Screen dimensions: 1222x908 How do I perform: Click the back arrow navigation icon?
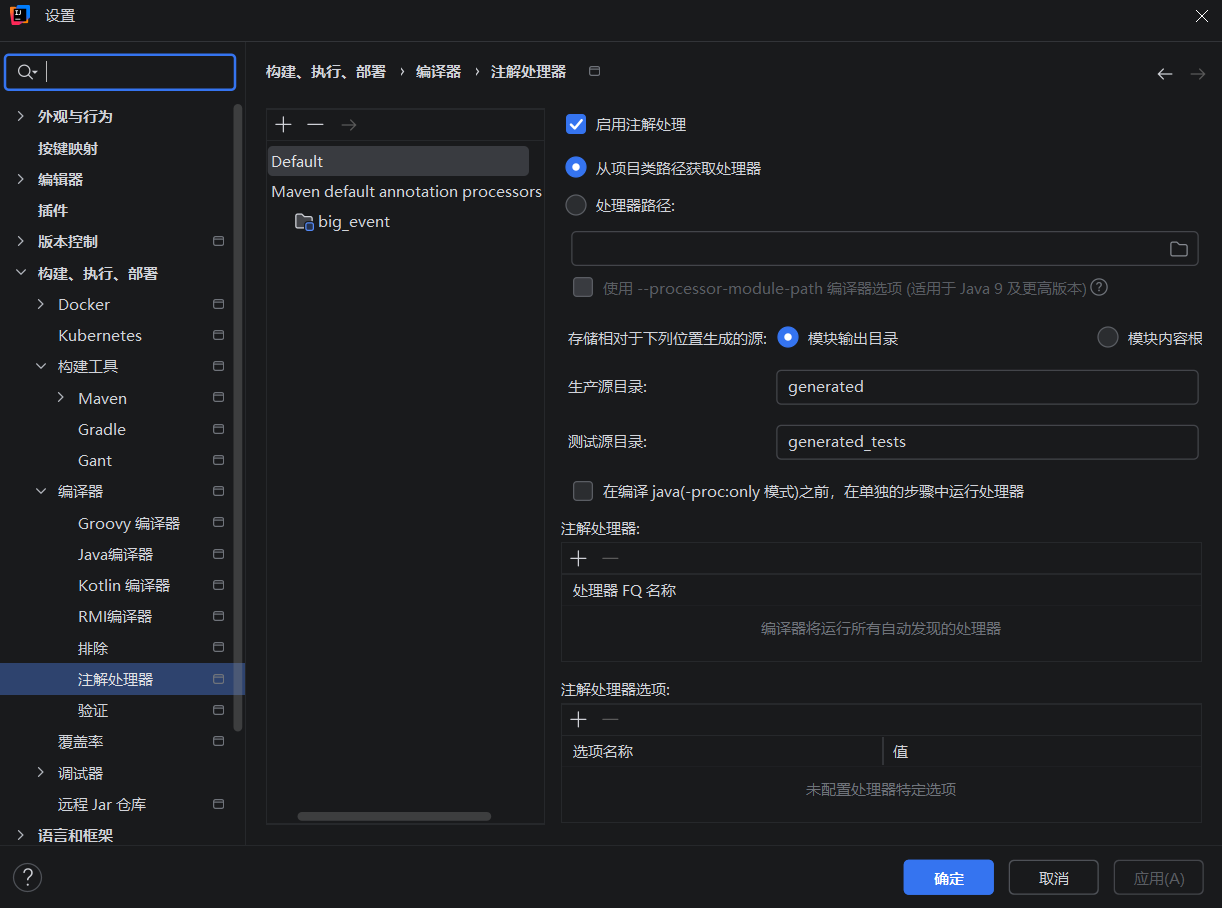[x=1164, y=74]
